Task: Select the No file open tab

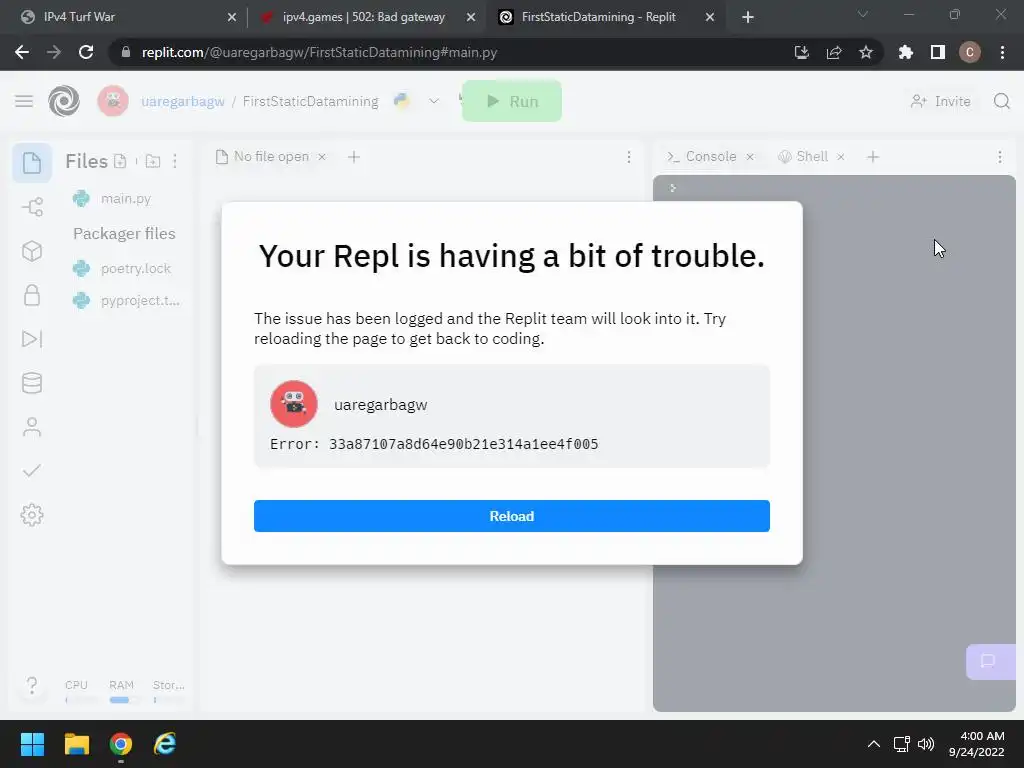Action: tap(271, 157)
